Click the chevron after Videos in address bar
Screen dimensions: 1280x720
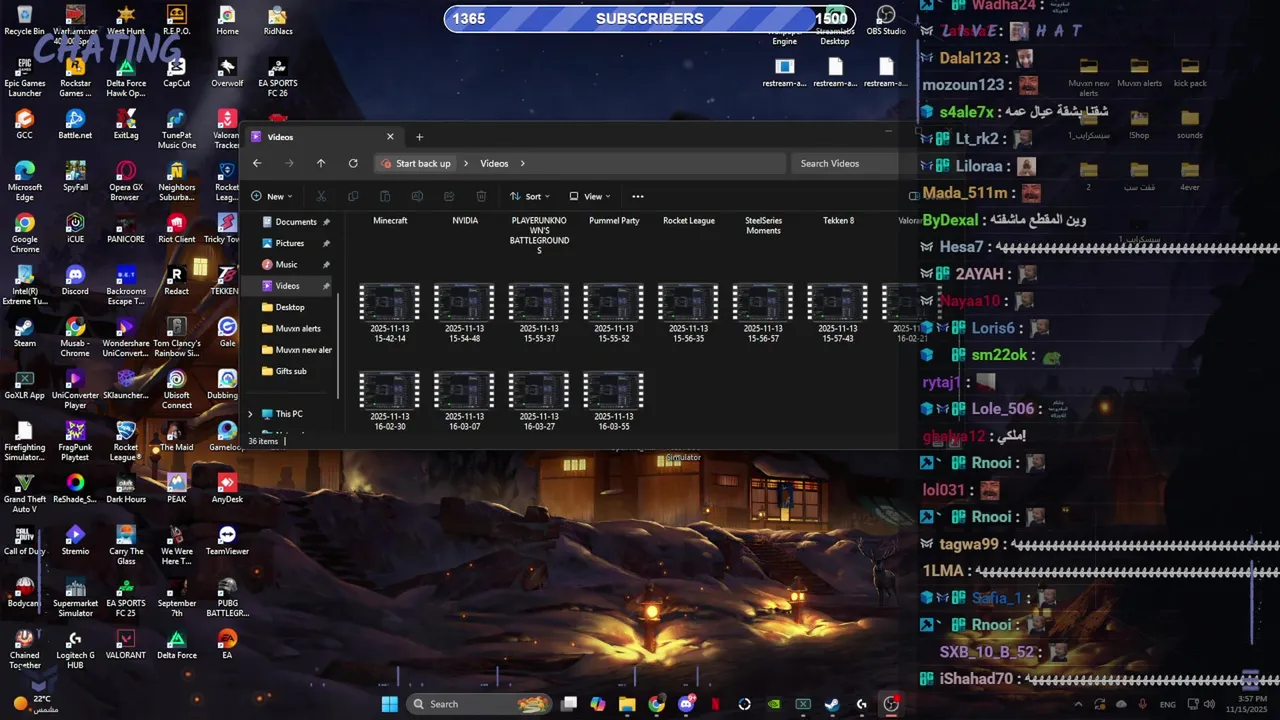click(x=522, y=163)
